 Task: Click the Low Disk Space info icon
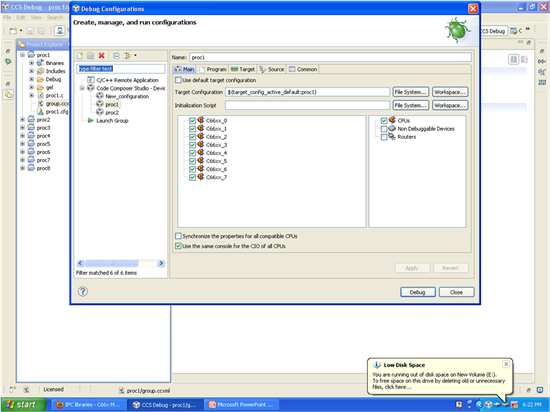click(376, 365)
